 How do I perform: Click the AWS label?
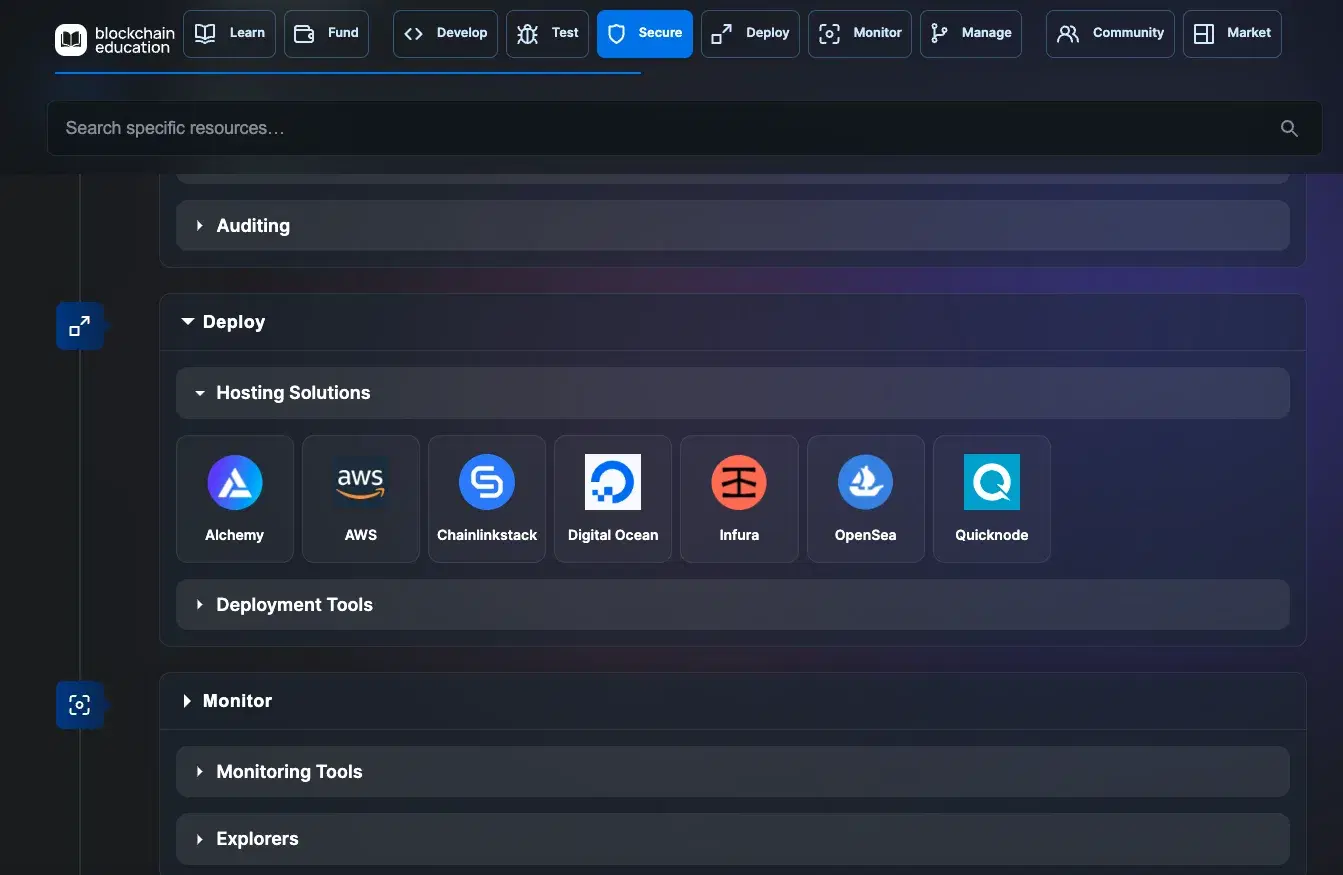coord(361,535)
